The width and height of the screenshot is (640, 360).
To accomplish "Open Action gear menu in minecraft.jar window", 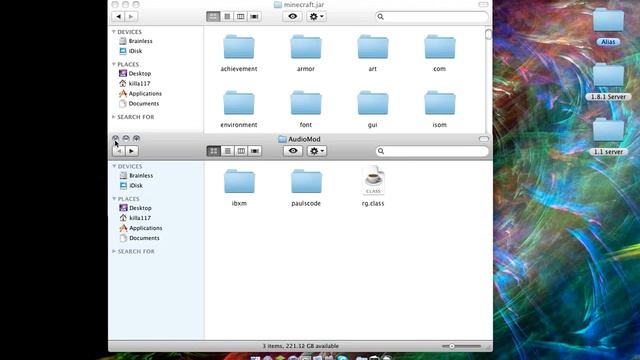I will (x=316, y=16).
